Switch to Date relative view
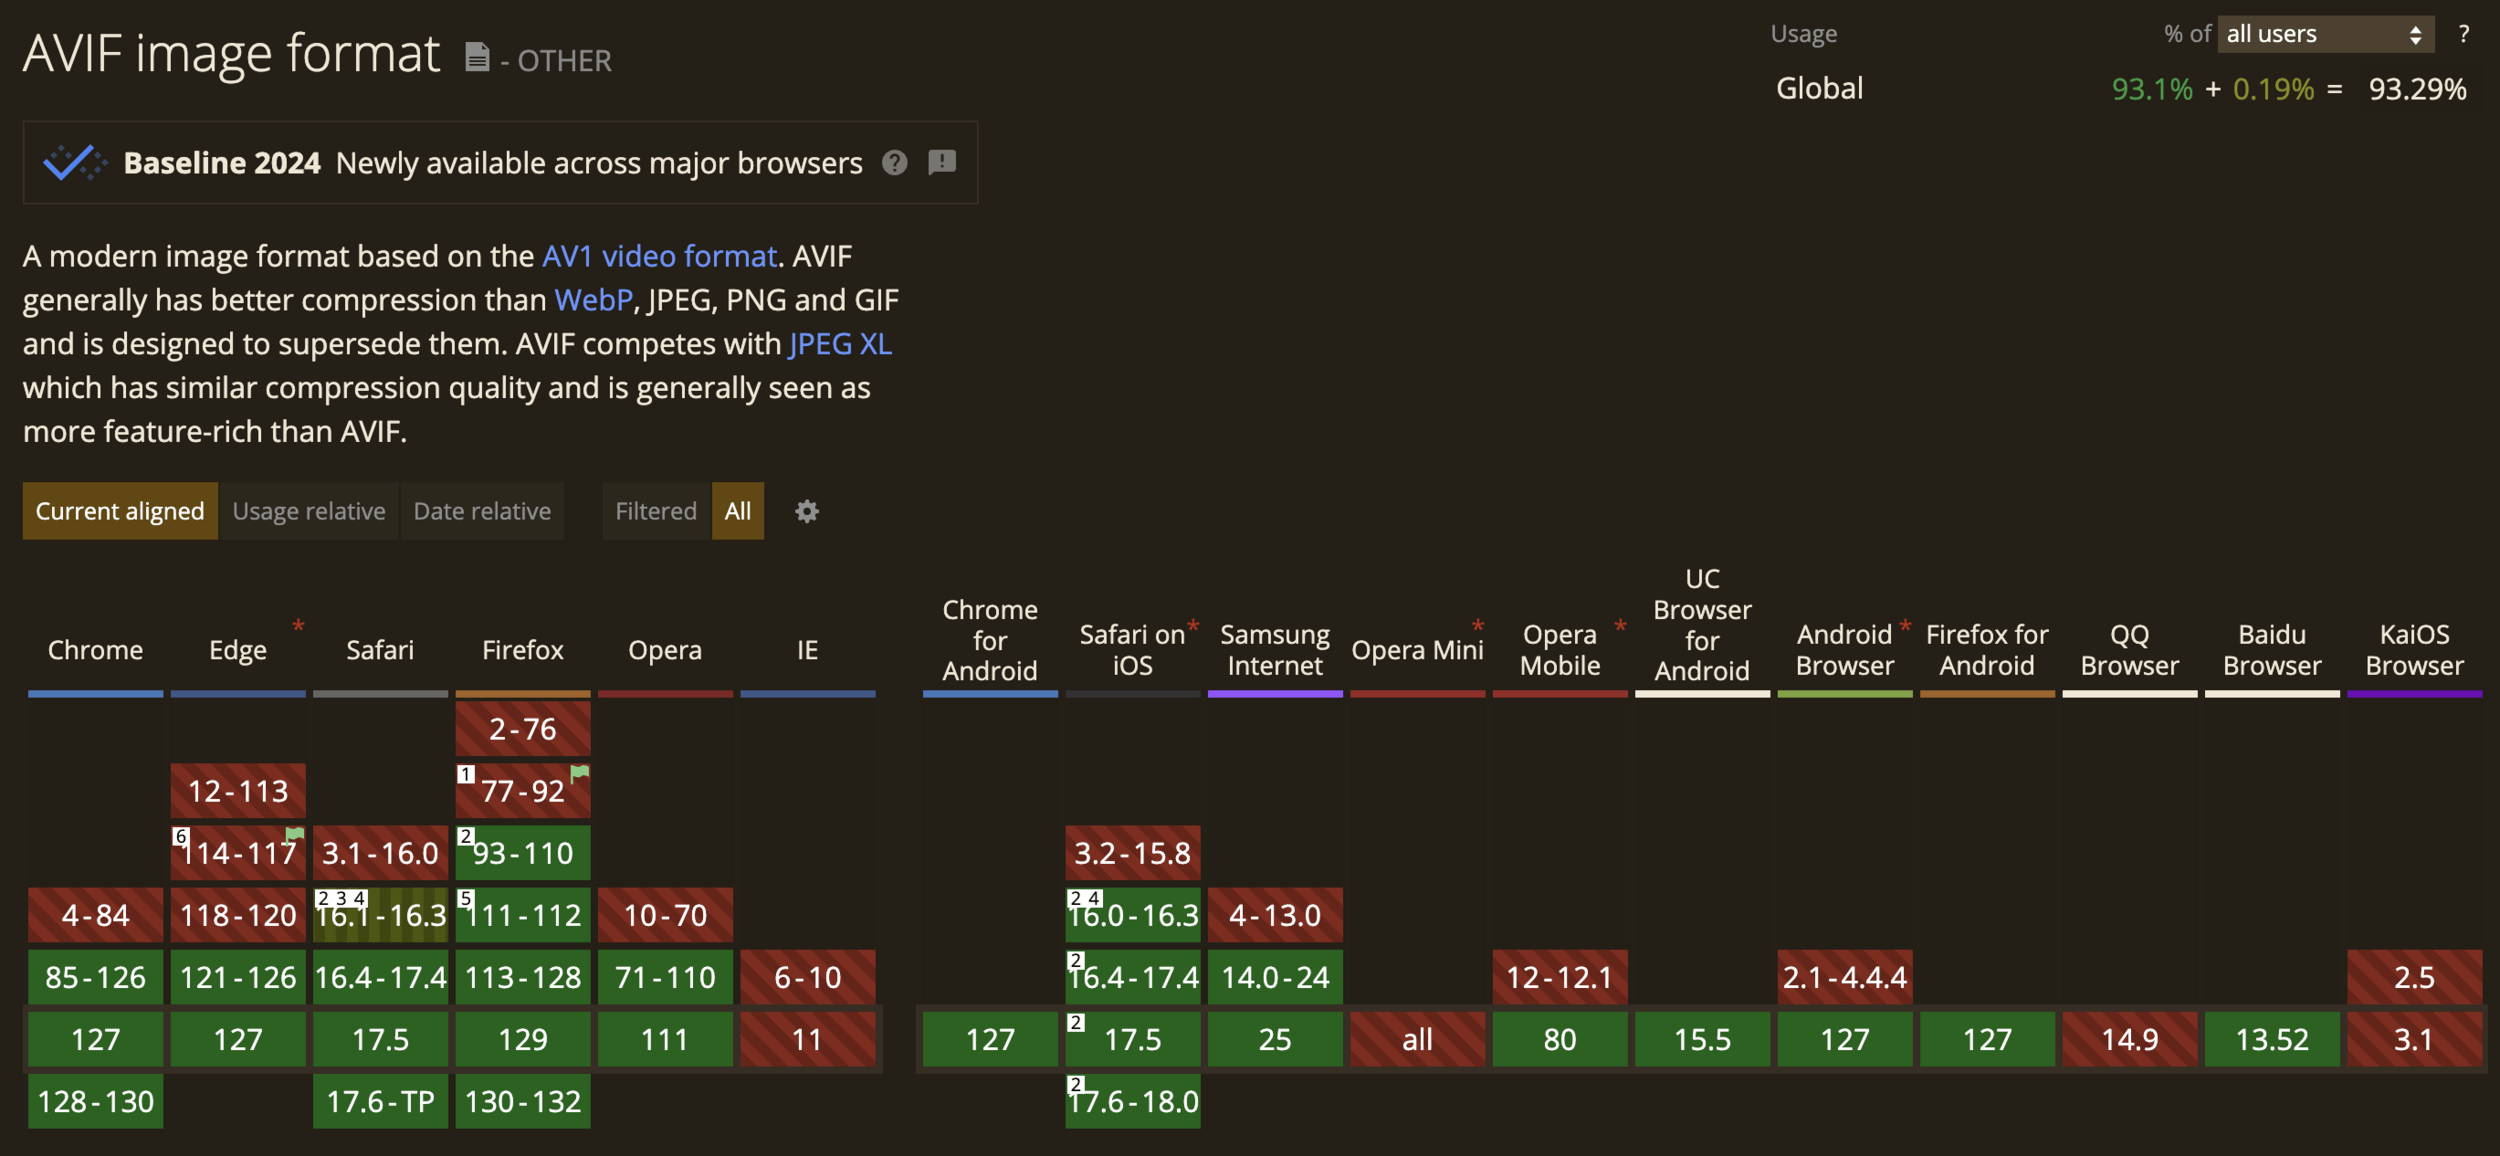 click(x=482, y=511)
